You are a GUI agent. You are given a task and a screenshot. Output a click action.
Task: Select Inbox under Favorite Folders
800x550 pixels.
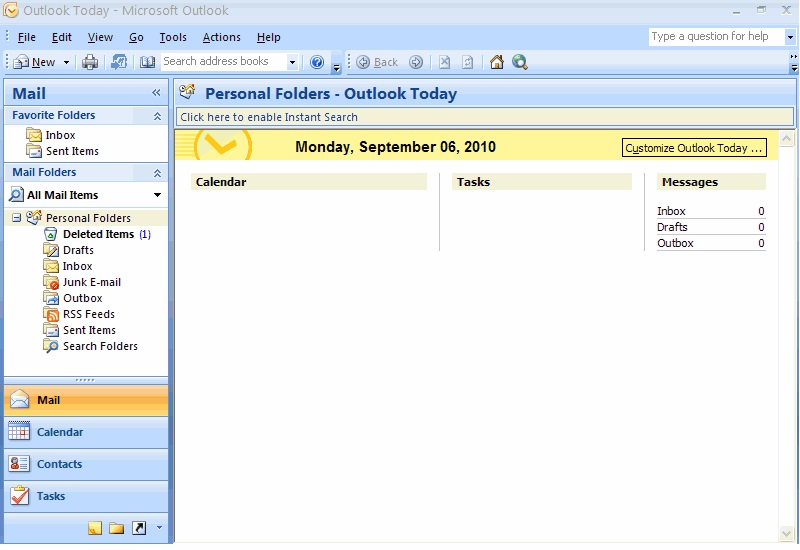click(51, 135)
